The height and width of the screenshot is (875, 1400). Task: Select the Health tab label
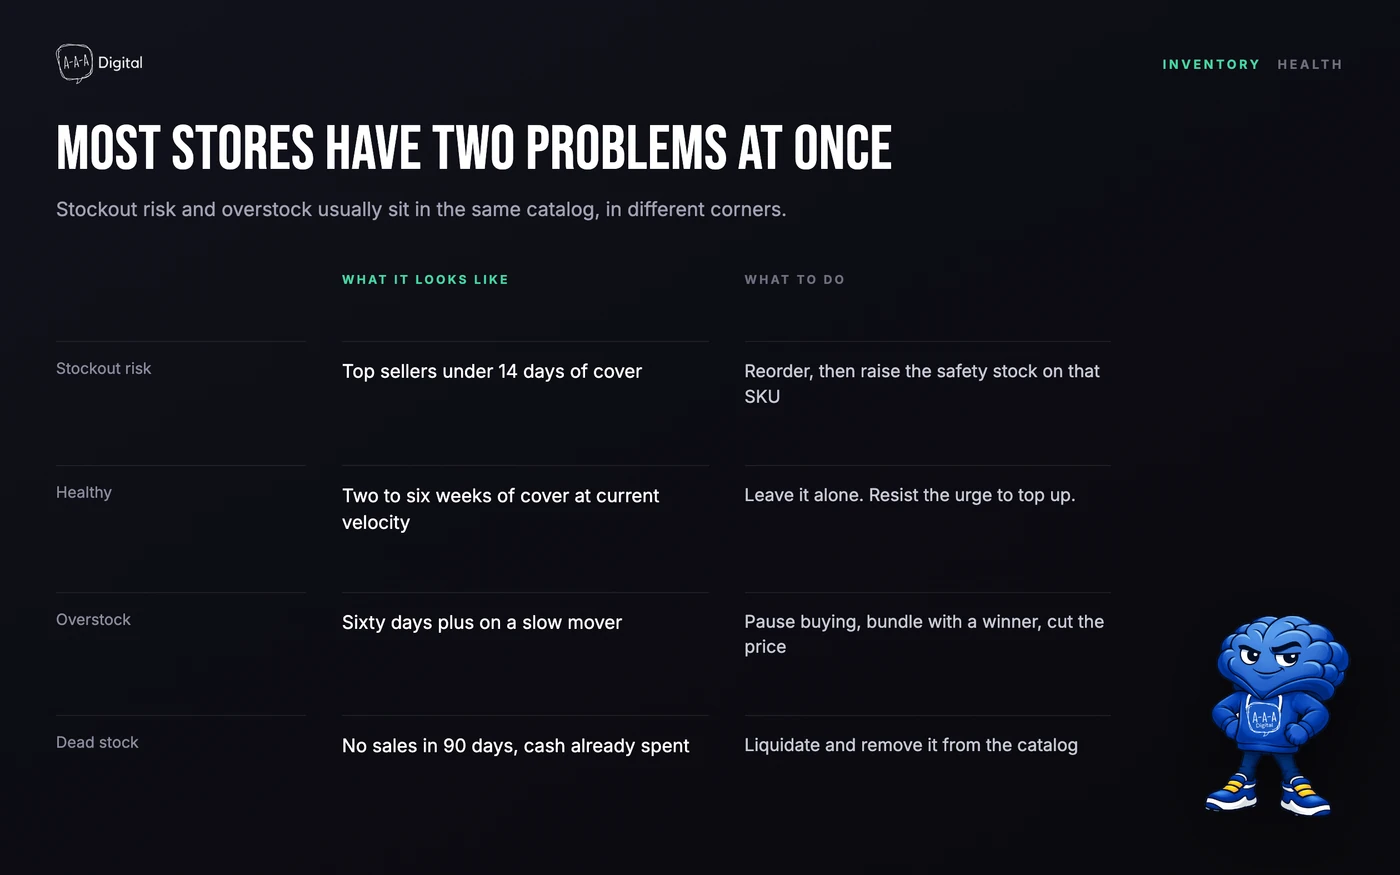1309,64
